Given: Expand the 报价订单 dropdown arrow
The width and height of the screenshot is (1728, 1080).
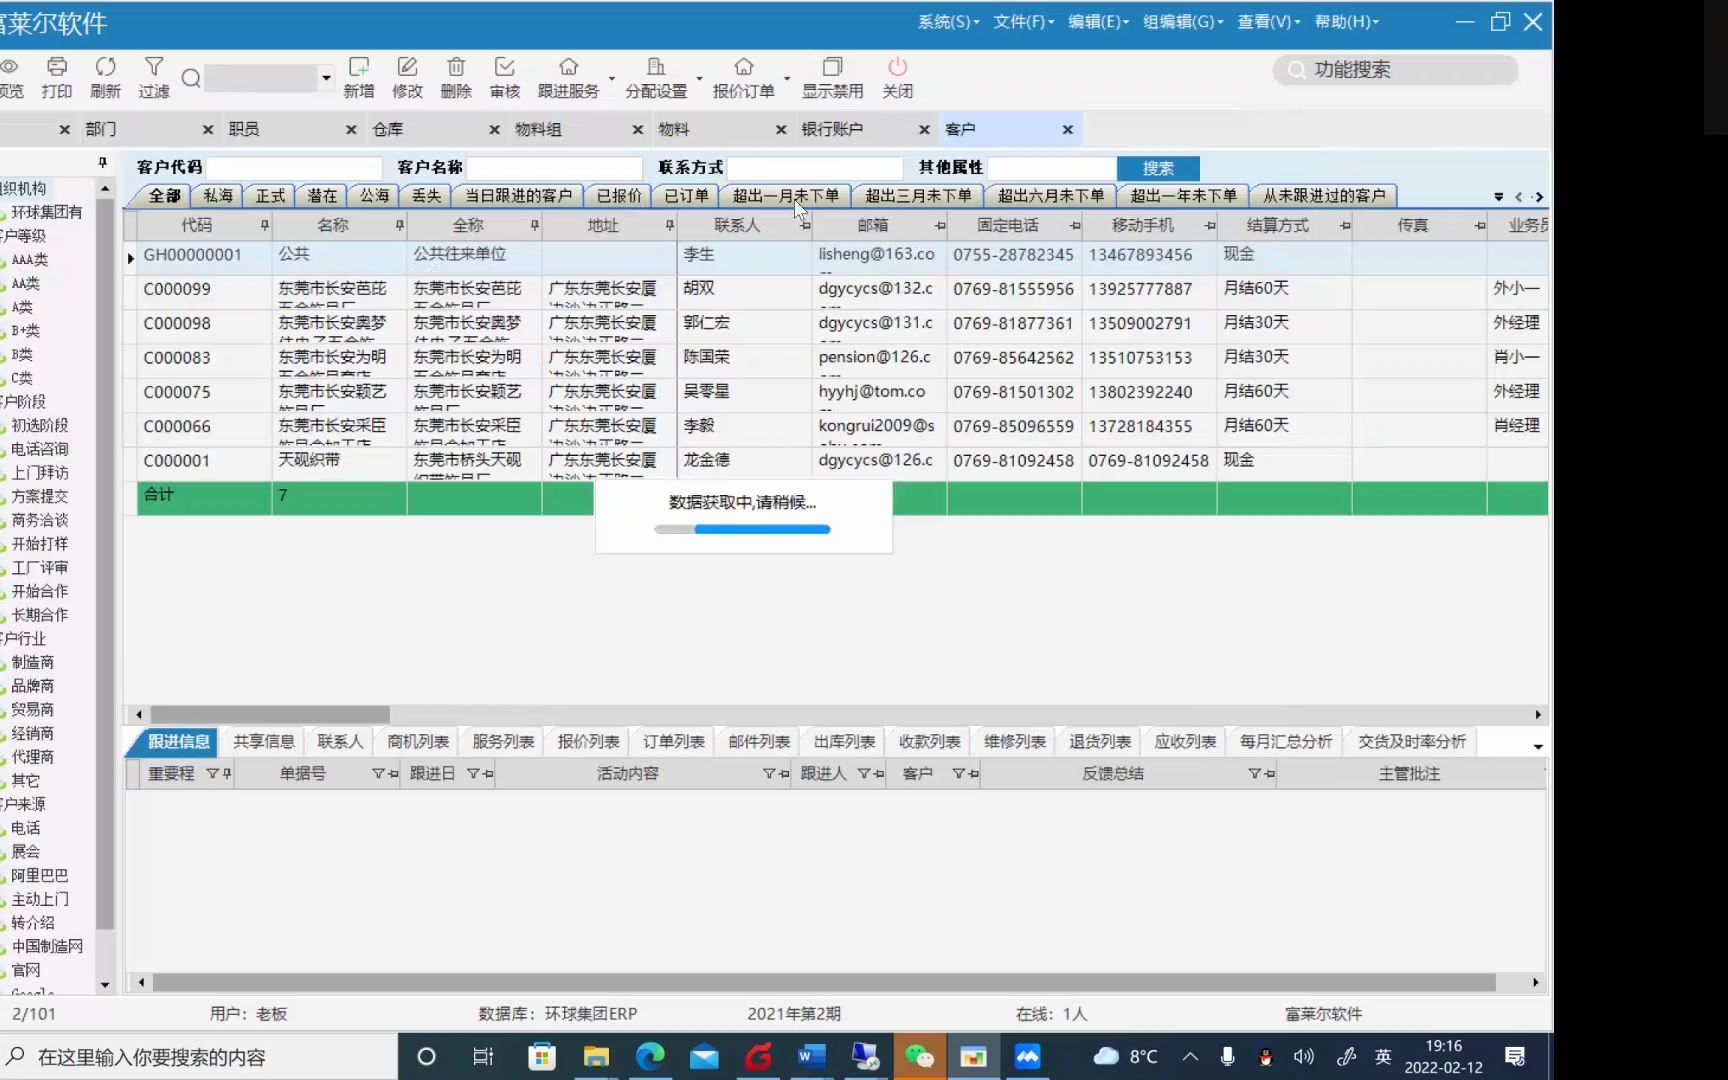Looking at the screenshot, I should (787, 78).
